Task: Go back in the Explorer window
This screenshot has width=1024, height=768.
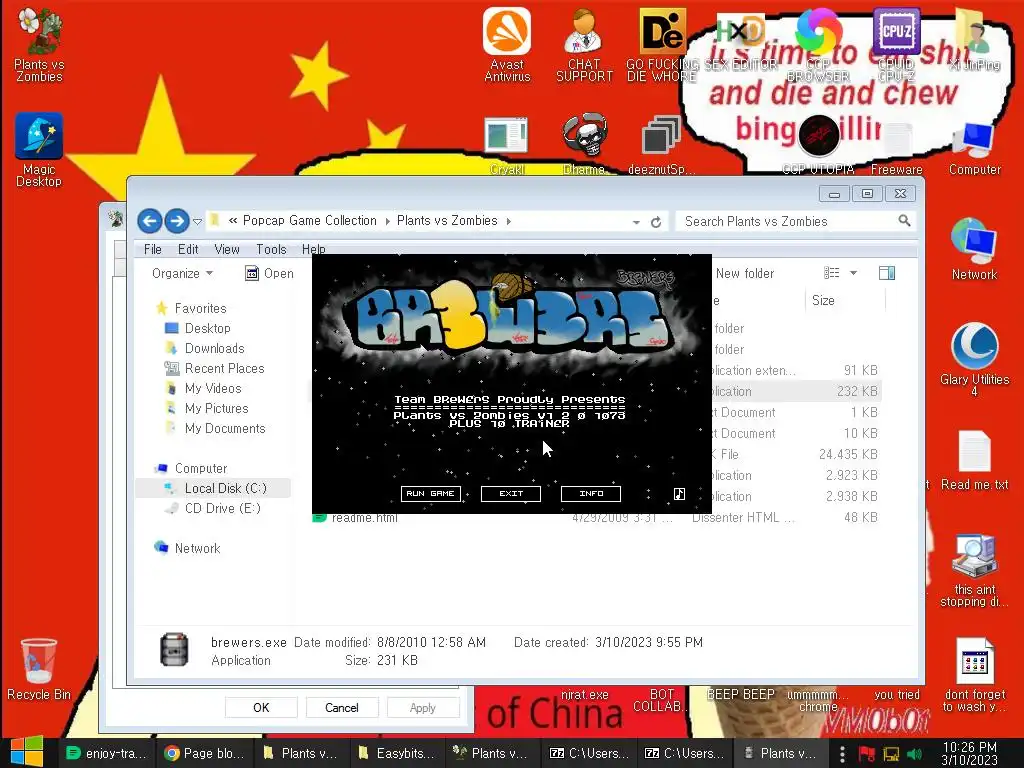Action: click(x=150, y=221)
